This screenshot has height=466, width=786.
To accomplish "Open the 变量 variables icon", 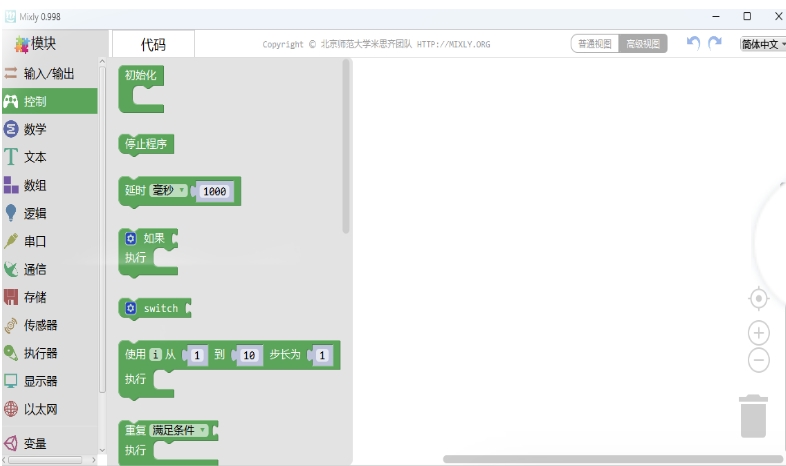I will click(11, 443).
